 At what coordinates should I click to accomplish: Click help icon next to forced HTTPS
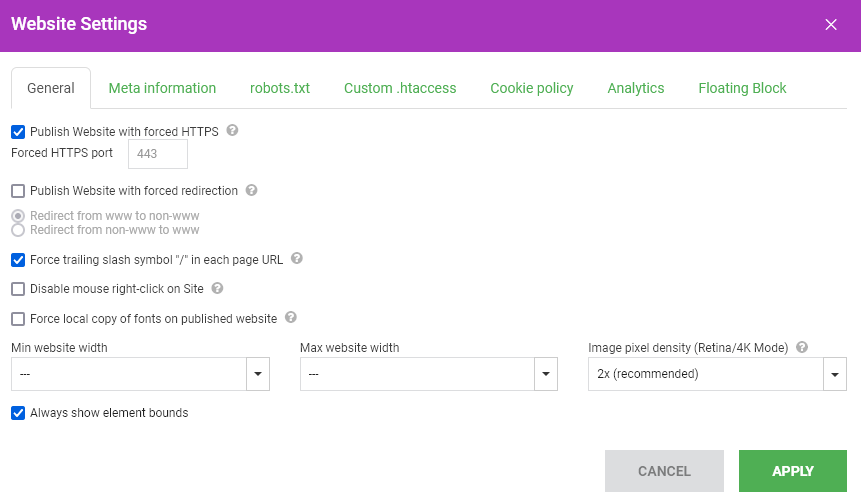coord(232,130)
